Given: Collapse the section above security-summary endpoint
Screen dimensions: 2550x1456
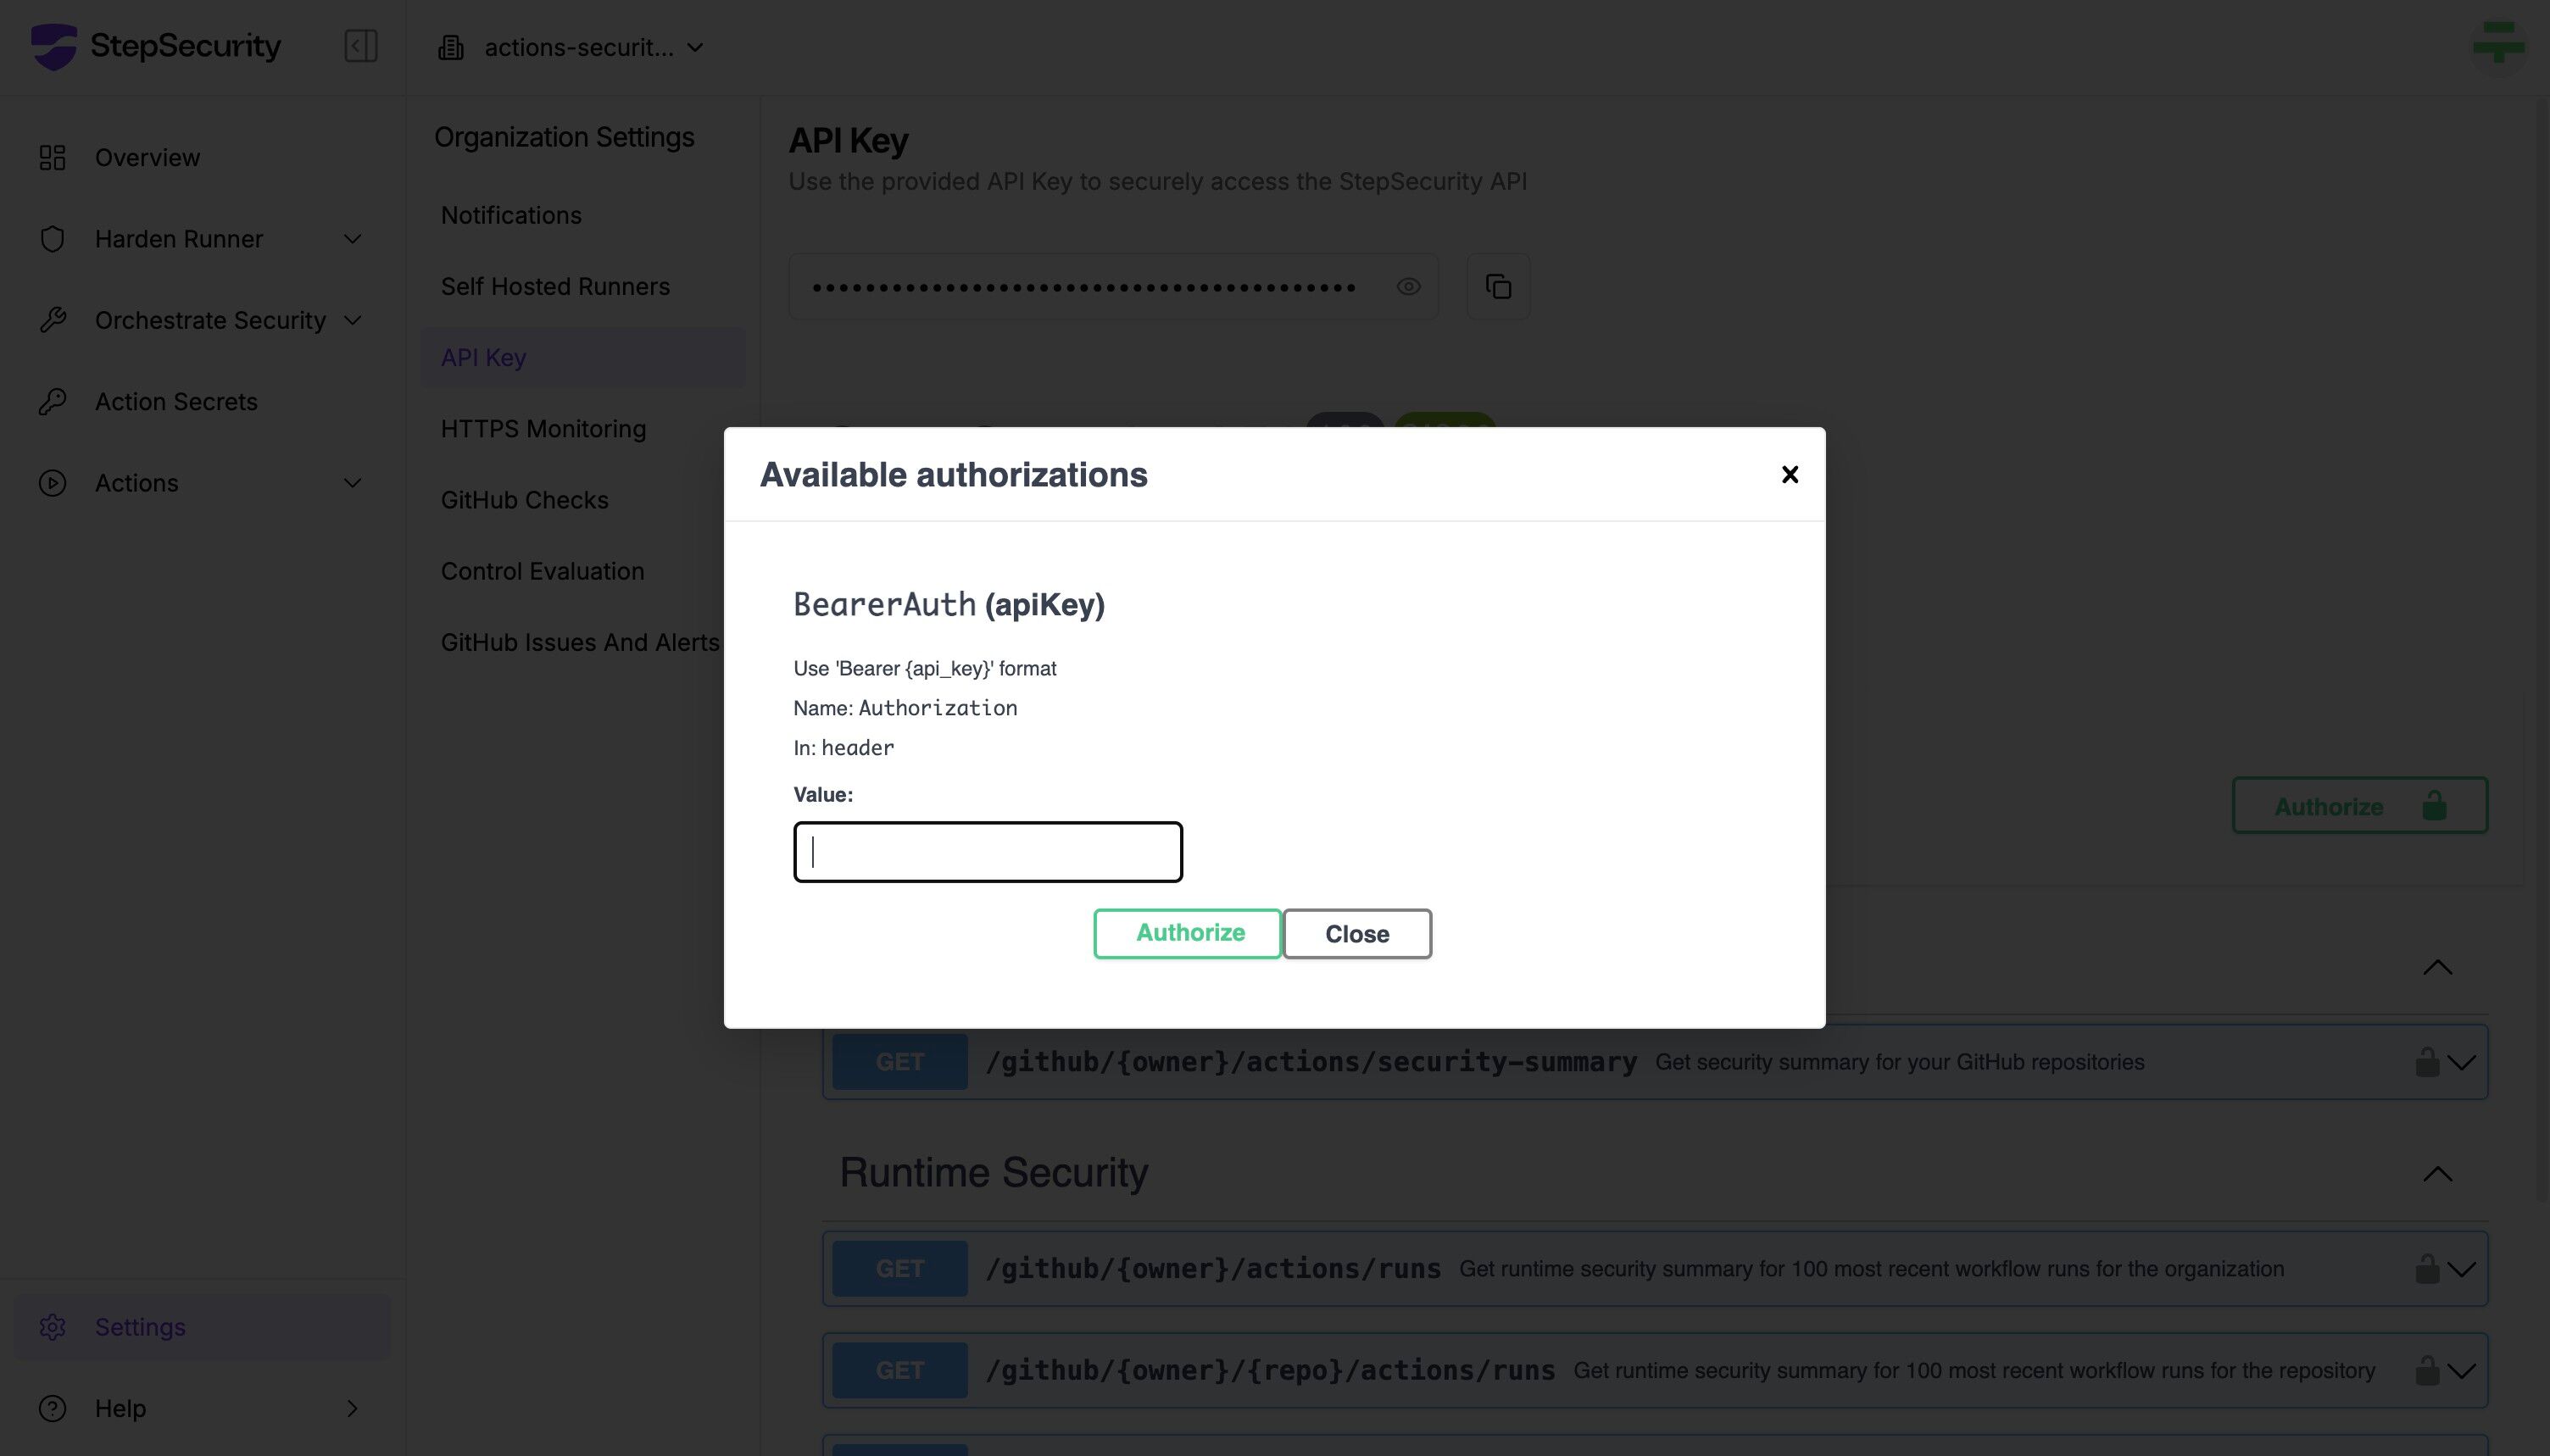Looking at the screenshot, I should point(2437,967).
